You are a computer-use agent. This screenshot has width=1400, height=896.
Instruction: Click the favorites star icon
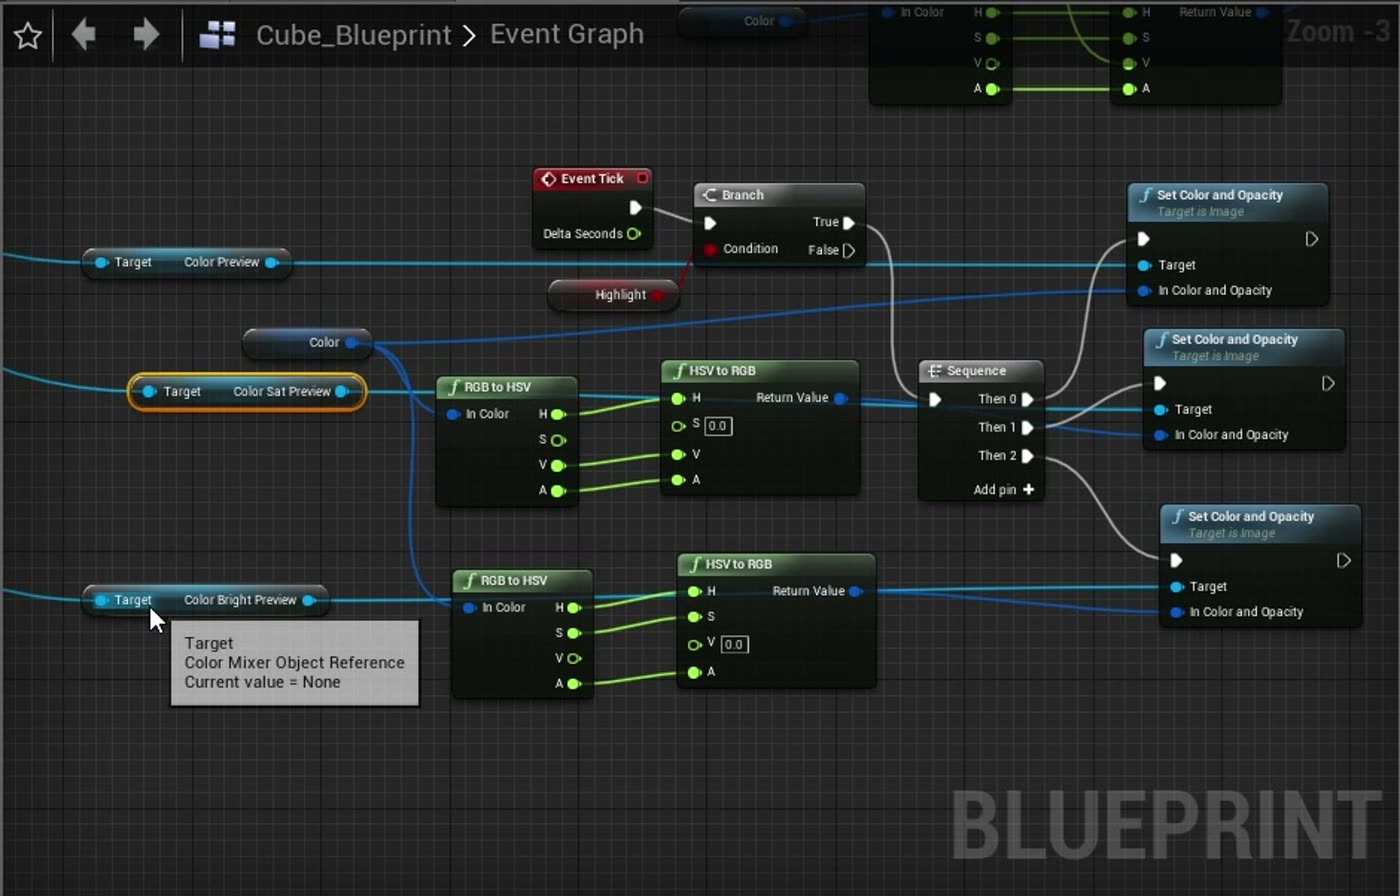click(28, 36)
